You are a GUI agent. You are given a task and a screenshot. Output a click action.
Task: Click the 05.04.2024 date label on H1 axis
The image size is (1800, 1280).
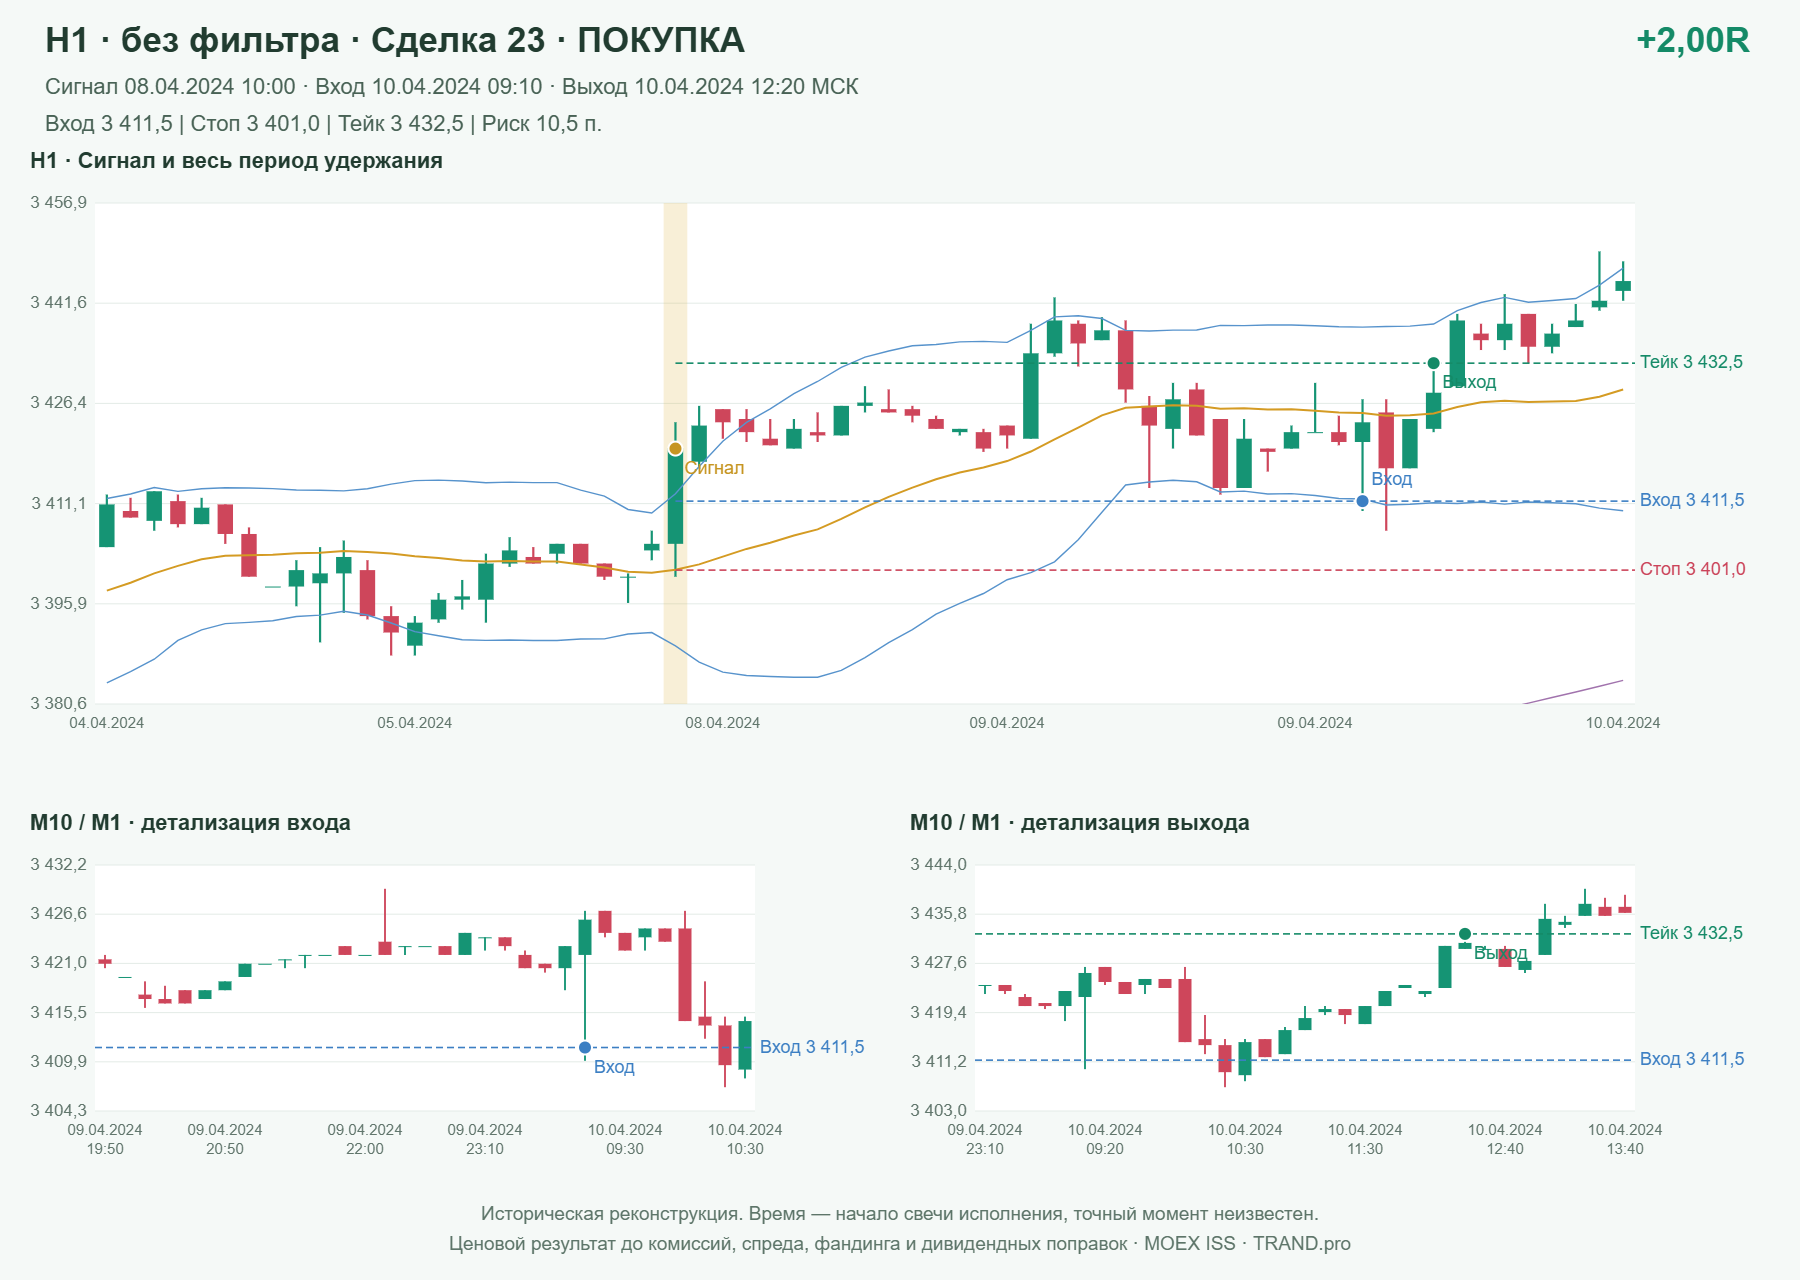click(x=414, y=723)
